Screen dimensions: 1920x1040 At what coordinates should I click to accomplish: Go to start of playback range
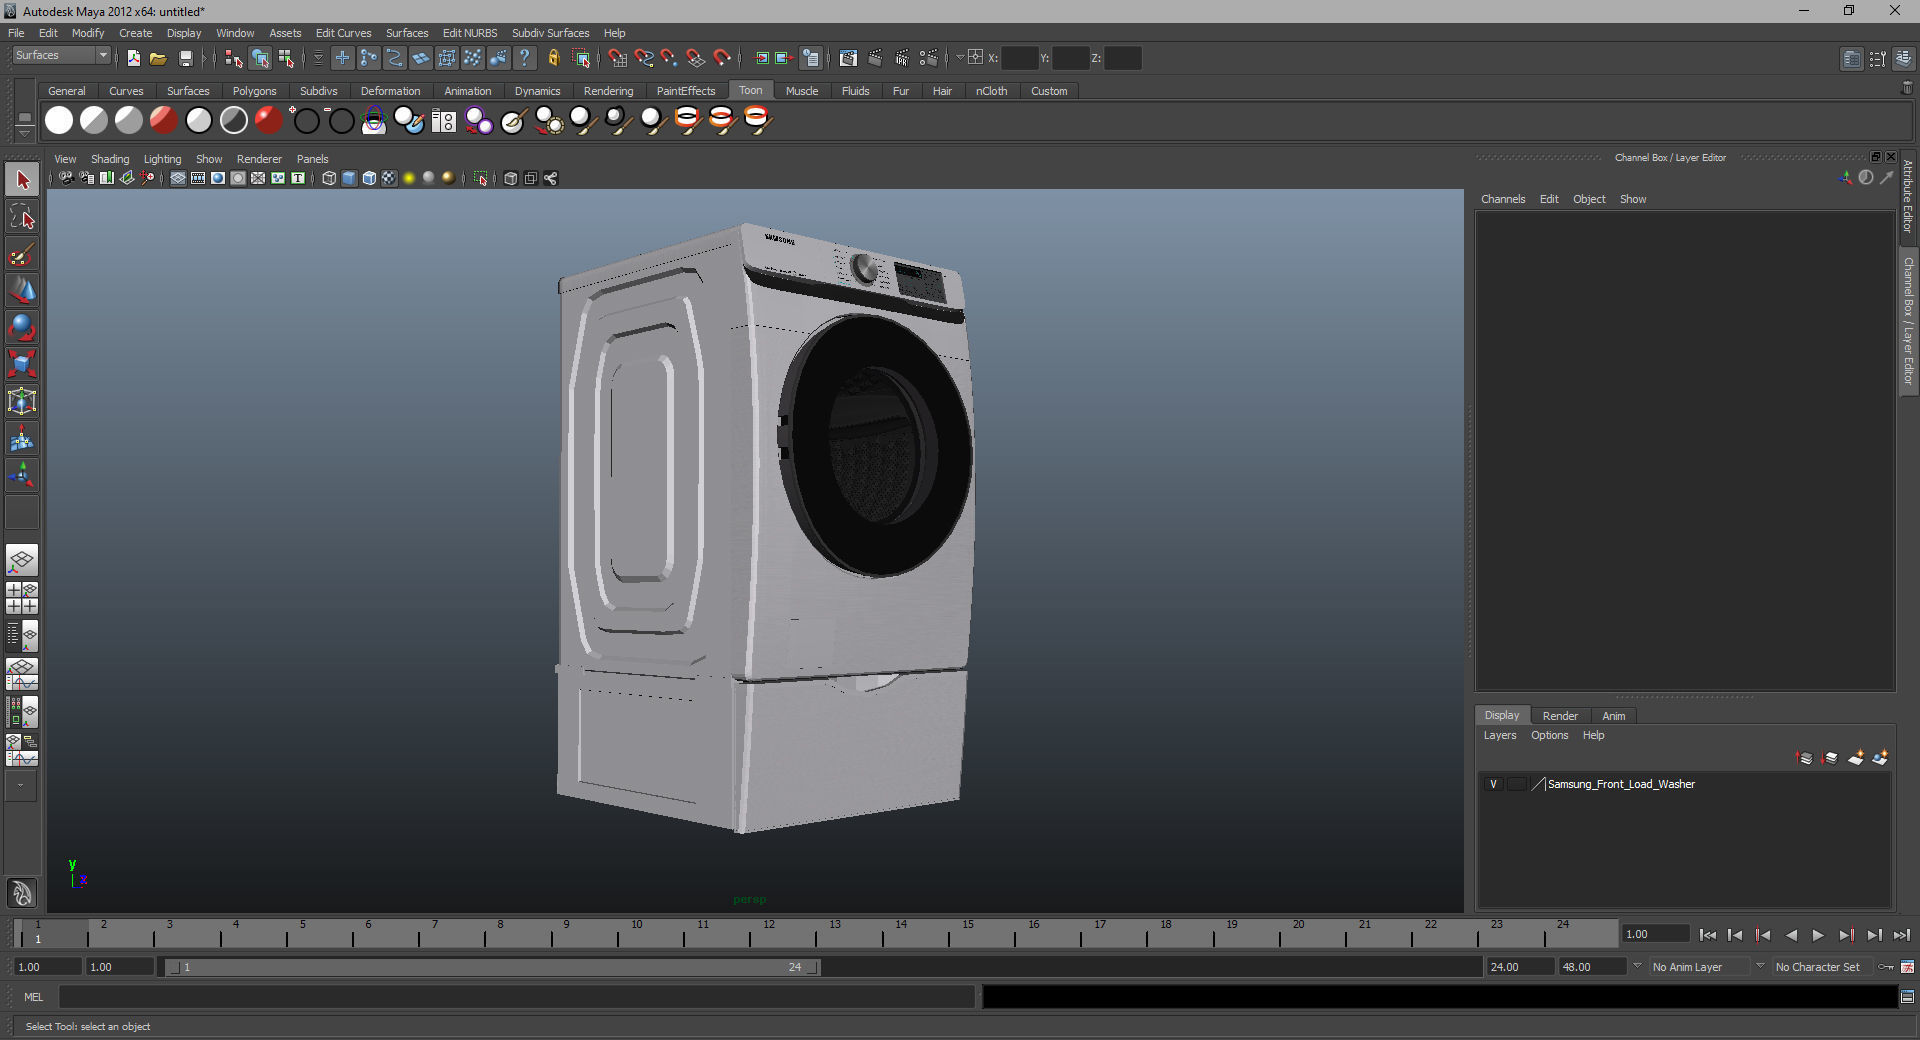click(1708, 935)
